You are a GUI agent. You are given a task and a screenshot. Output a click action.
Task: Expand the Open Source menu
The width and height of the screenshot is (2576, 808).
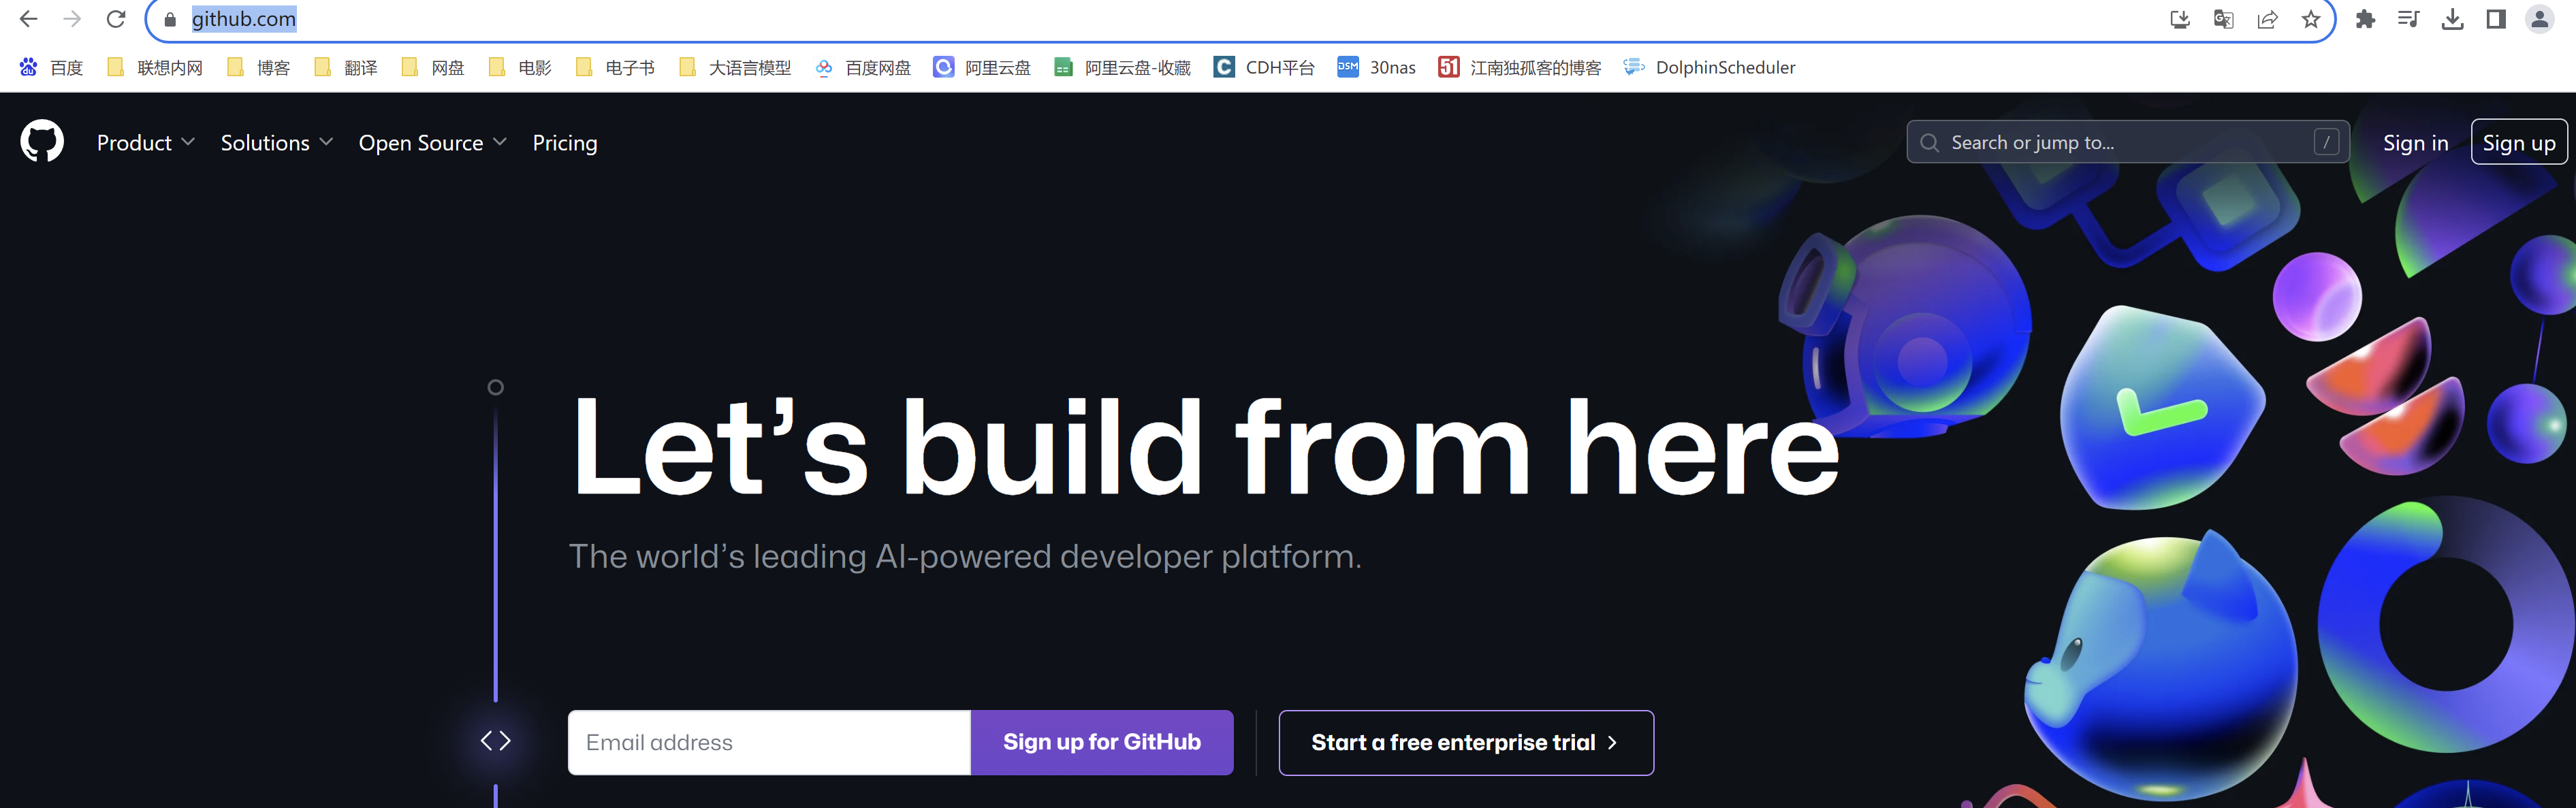pyautogui.click(x=433, y=143)
